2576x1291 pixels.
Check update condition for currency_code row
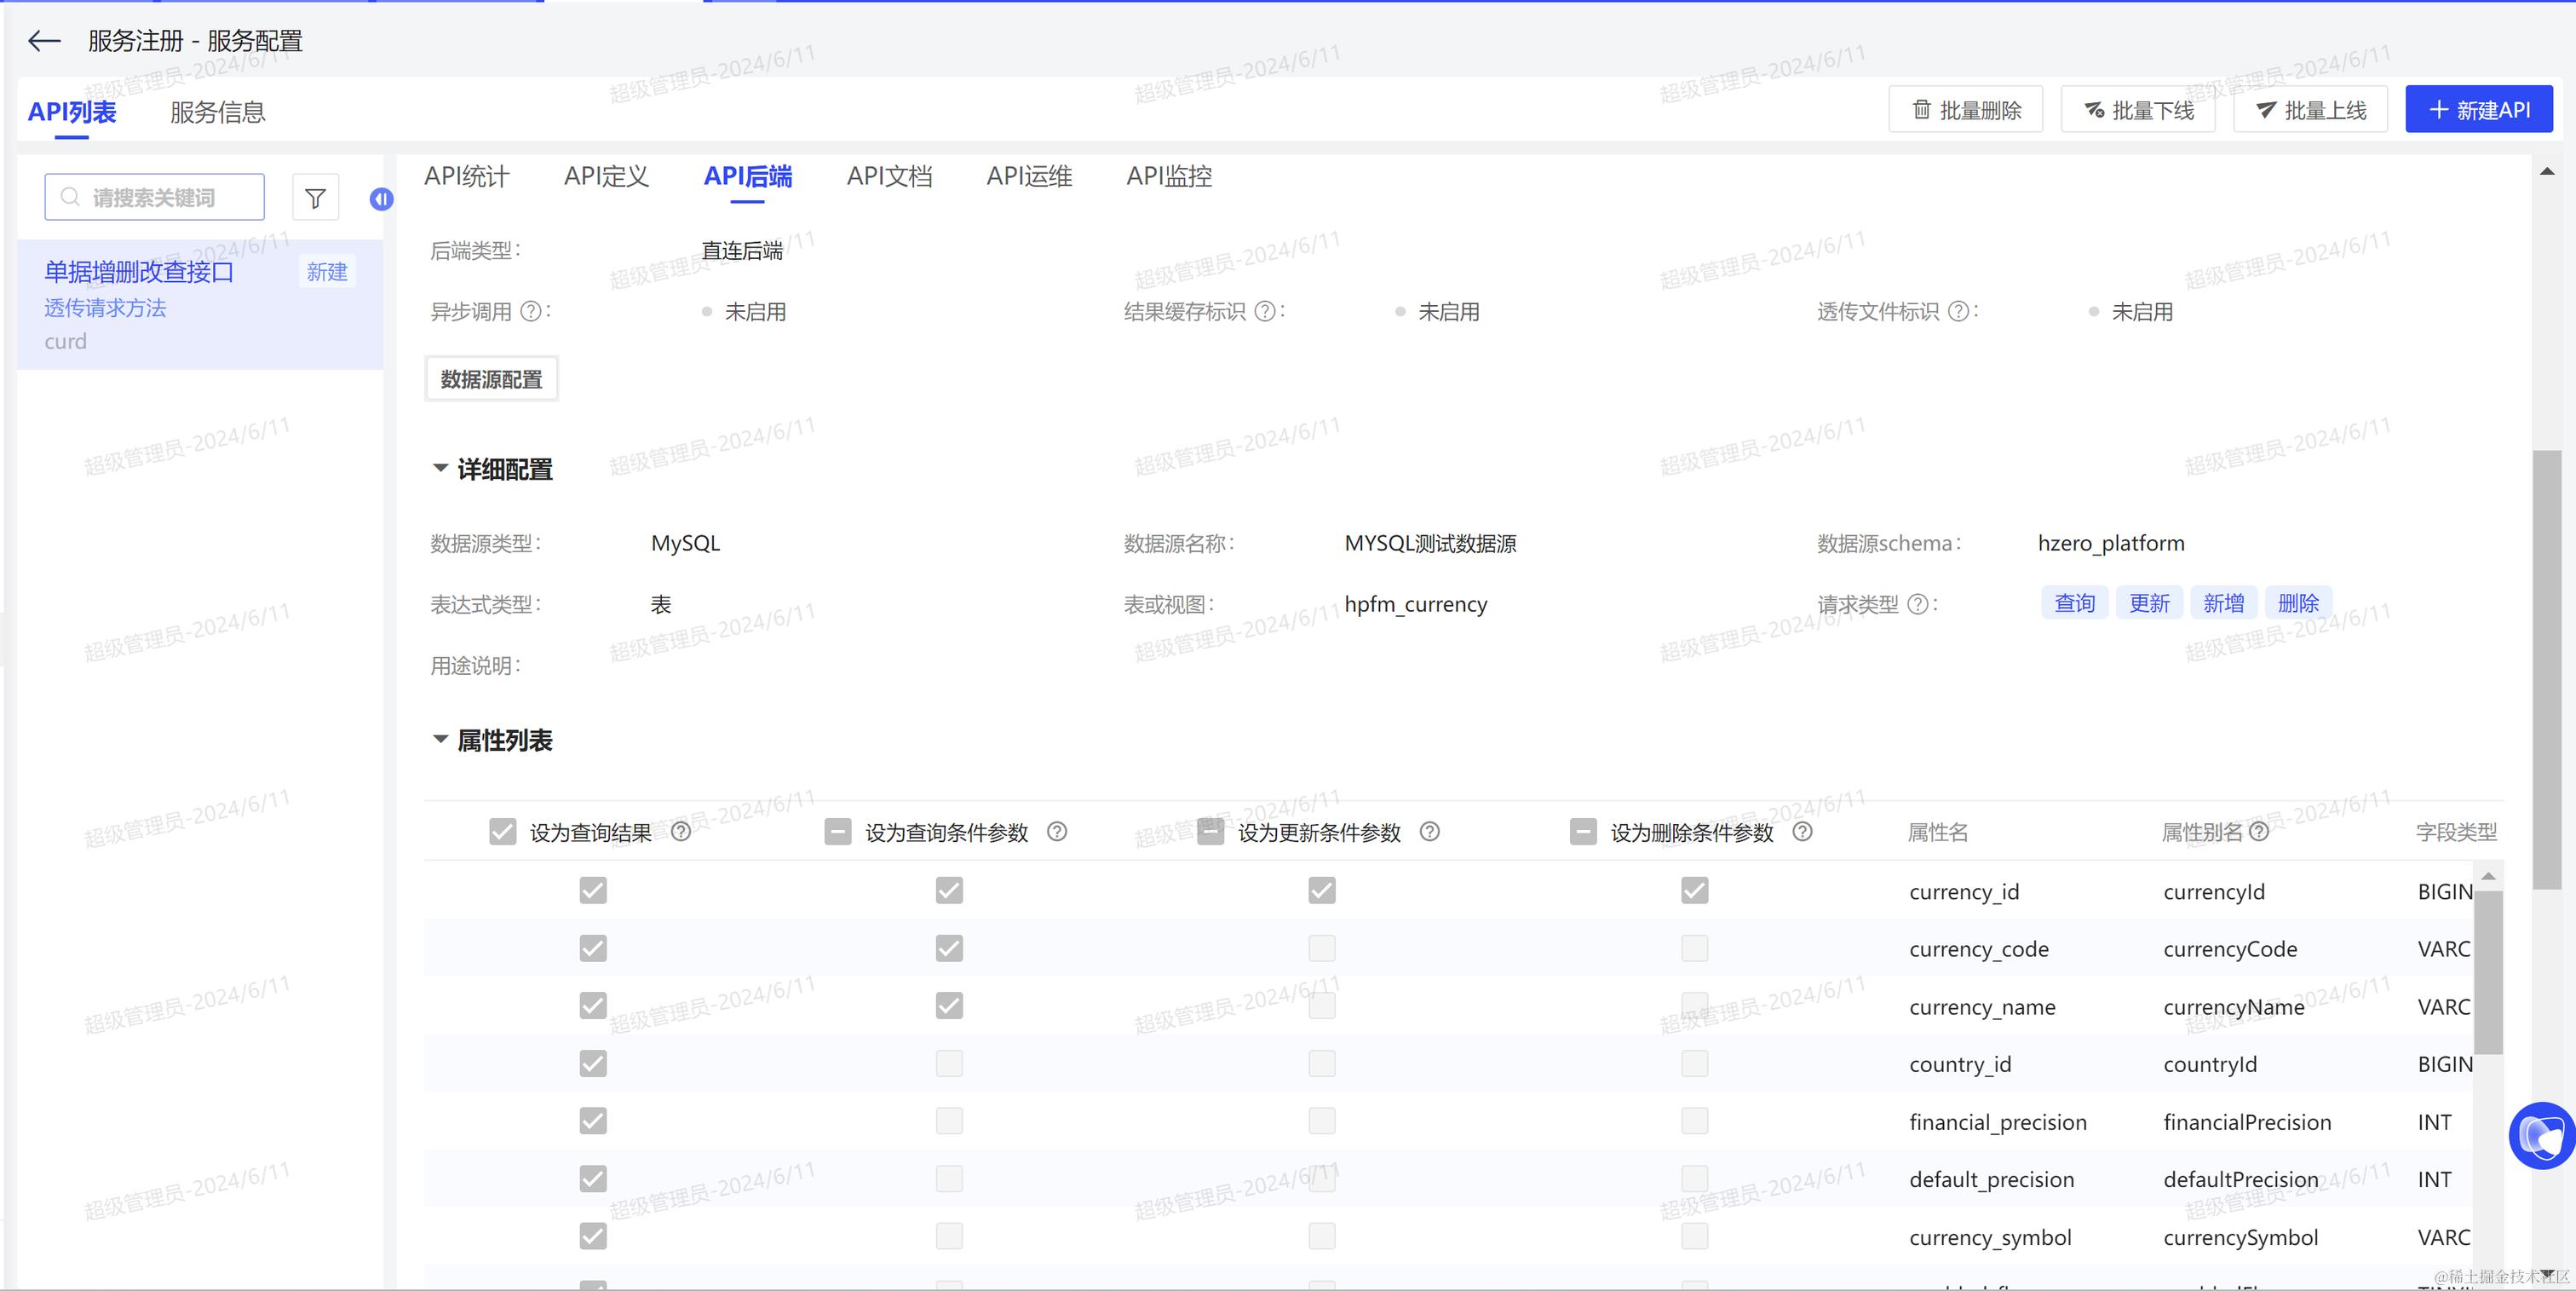point(1322,948)
